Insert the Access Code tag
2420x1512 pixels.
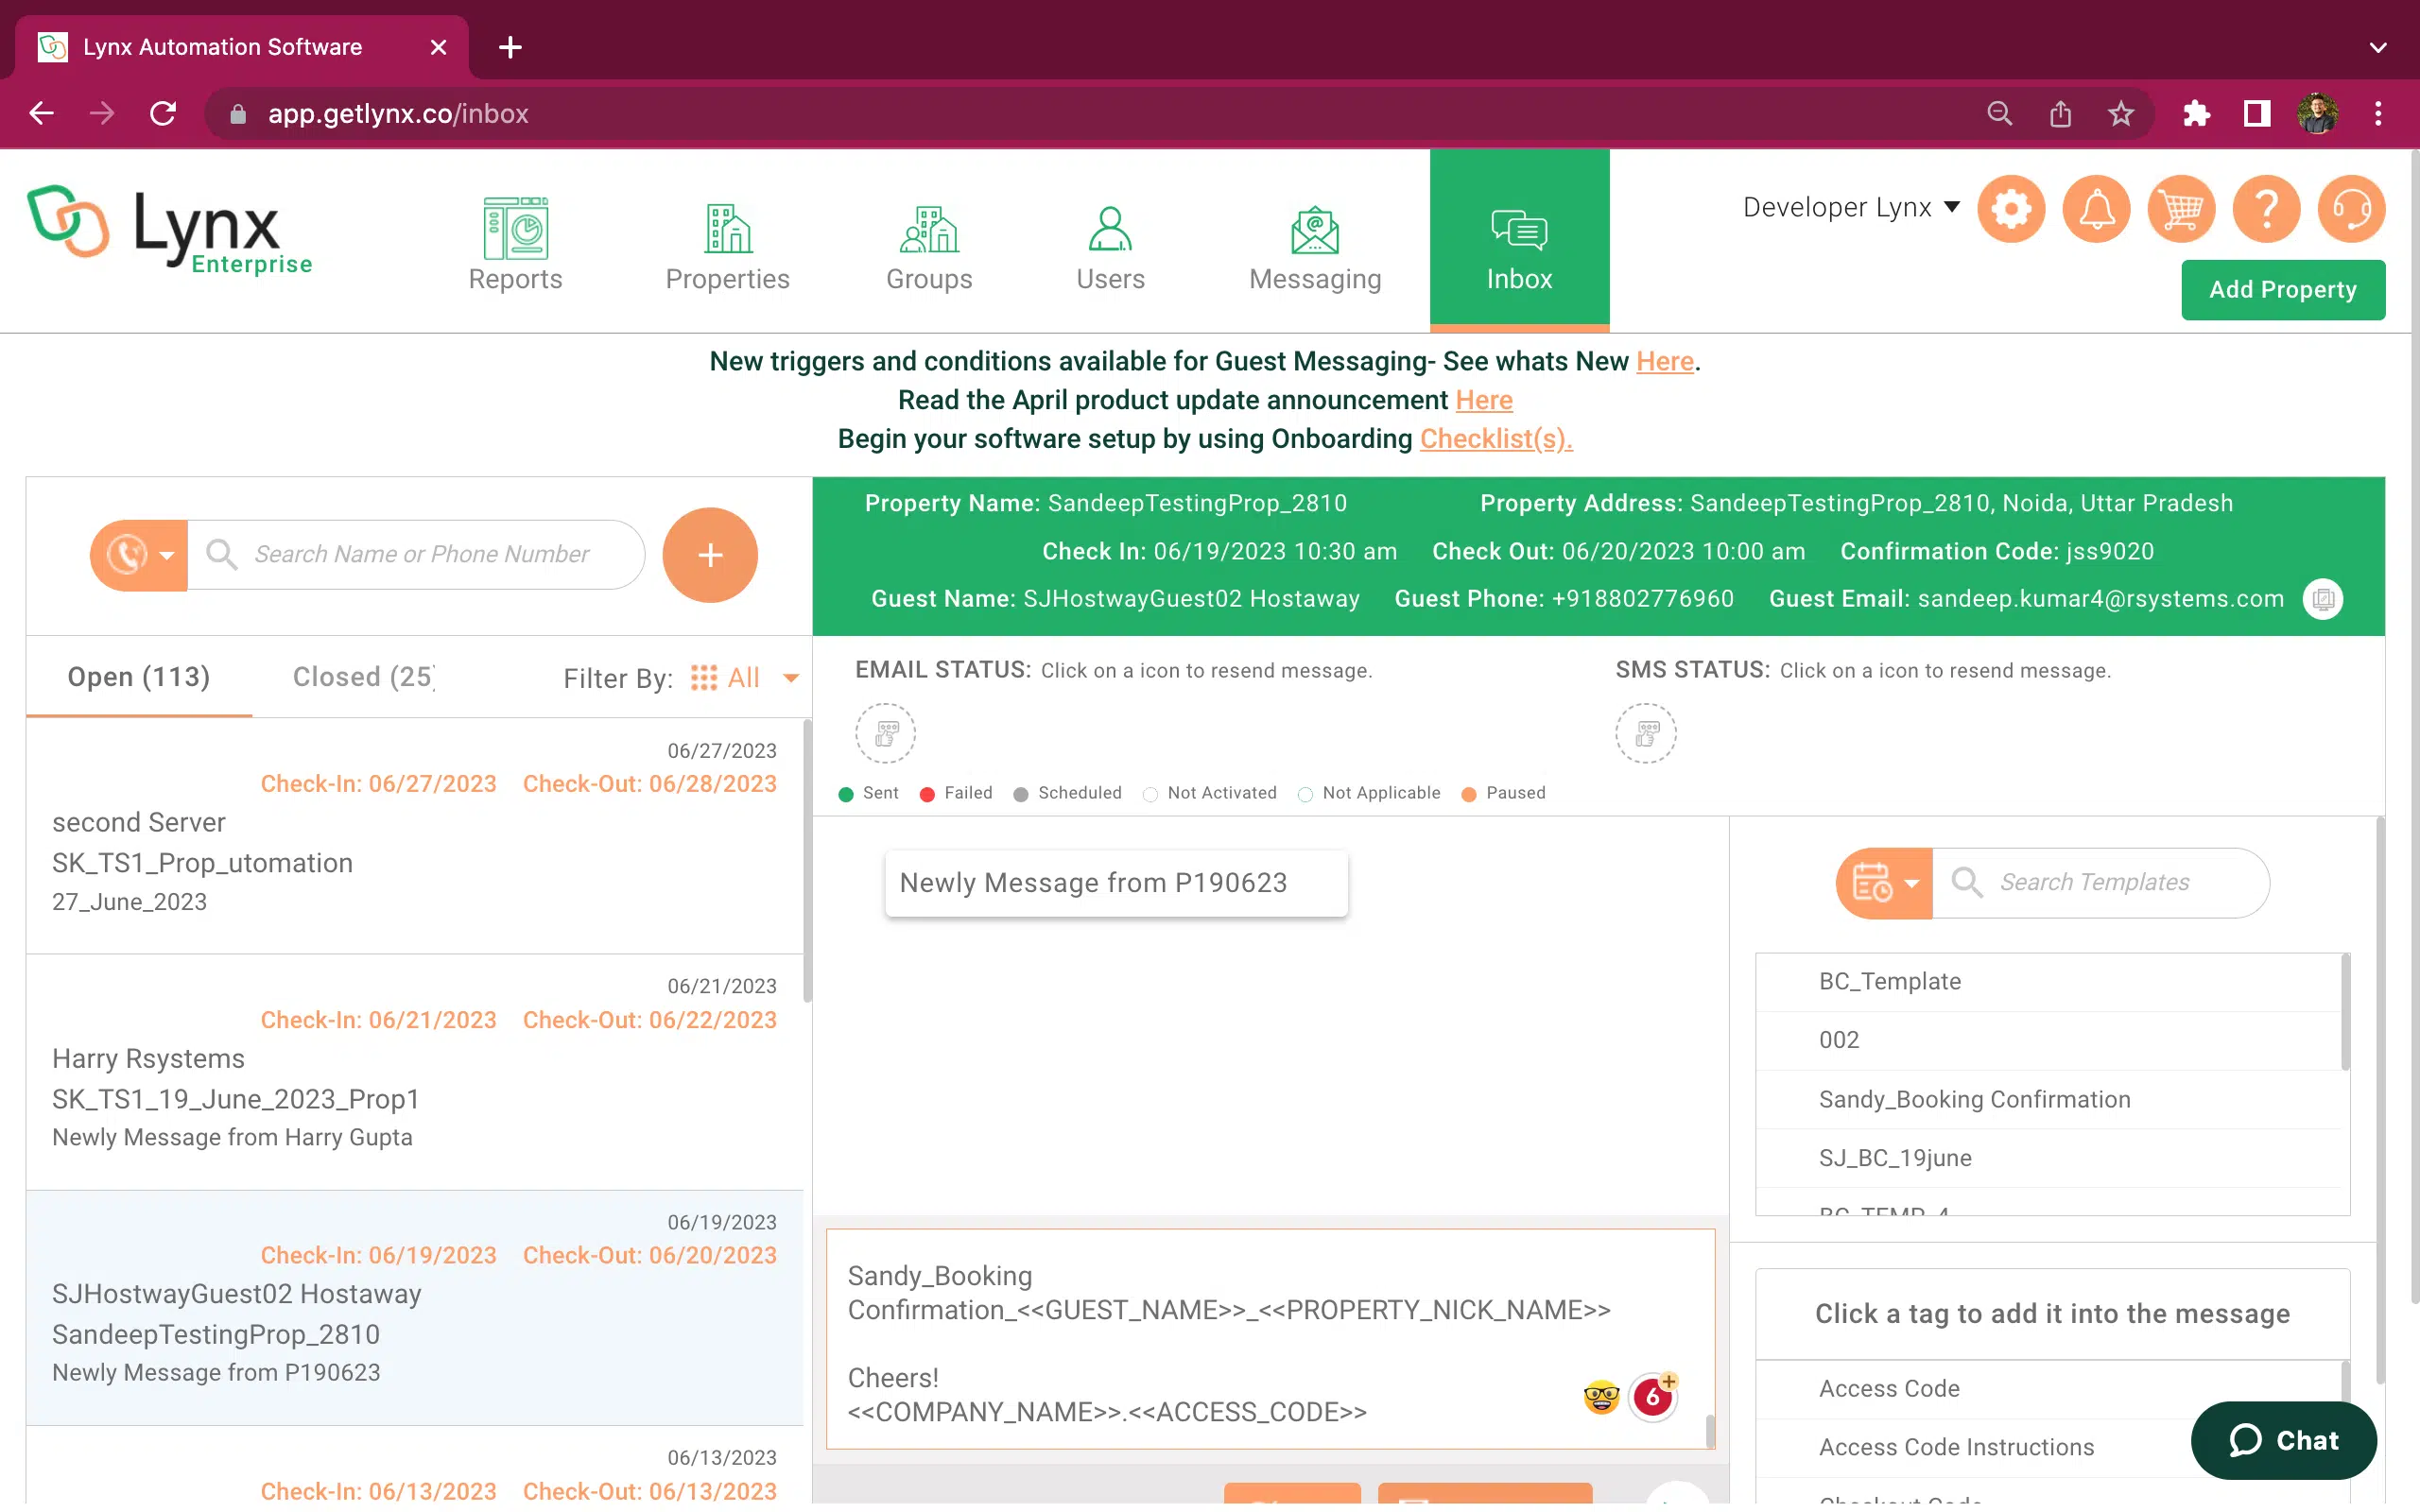click(x=2048, y=1389)
